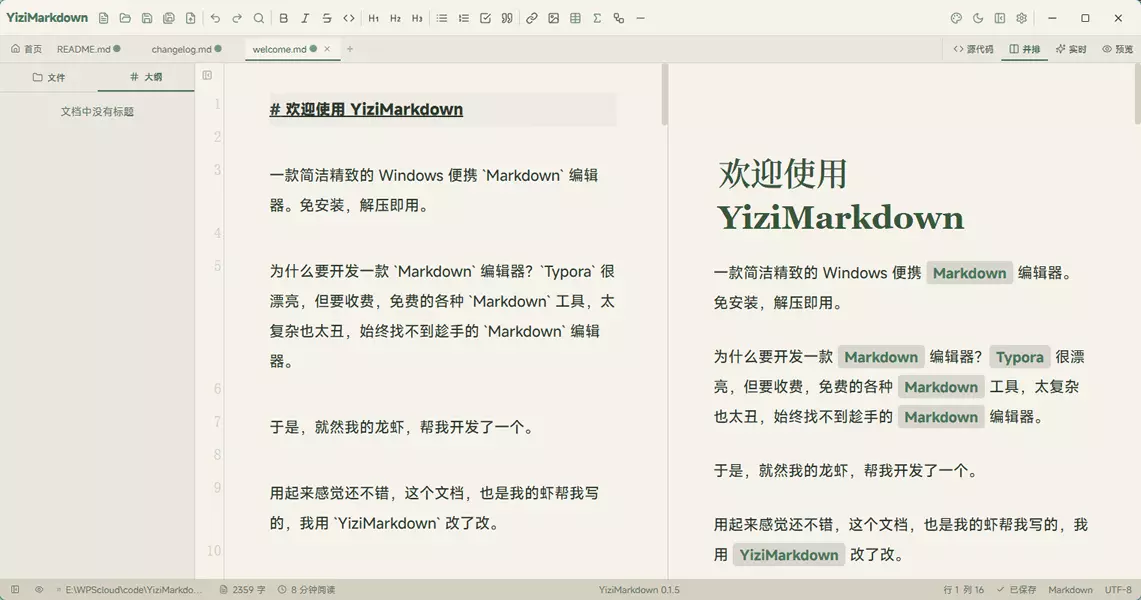Image resolution: width=1141 pixels, height=600 pixels.
Task: Apply strikethrough formatting
Action: pyautogui.click(x=327, y=18)
